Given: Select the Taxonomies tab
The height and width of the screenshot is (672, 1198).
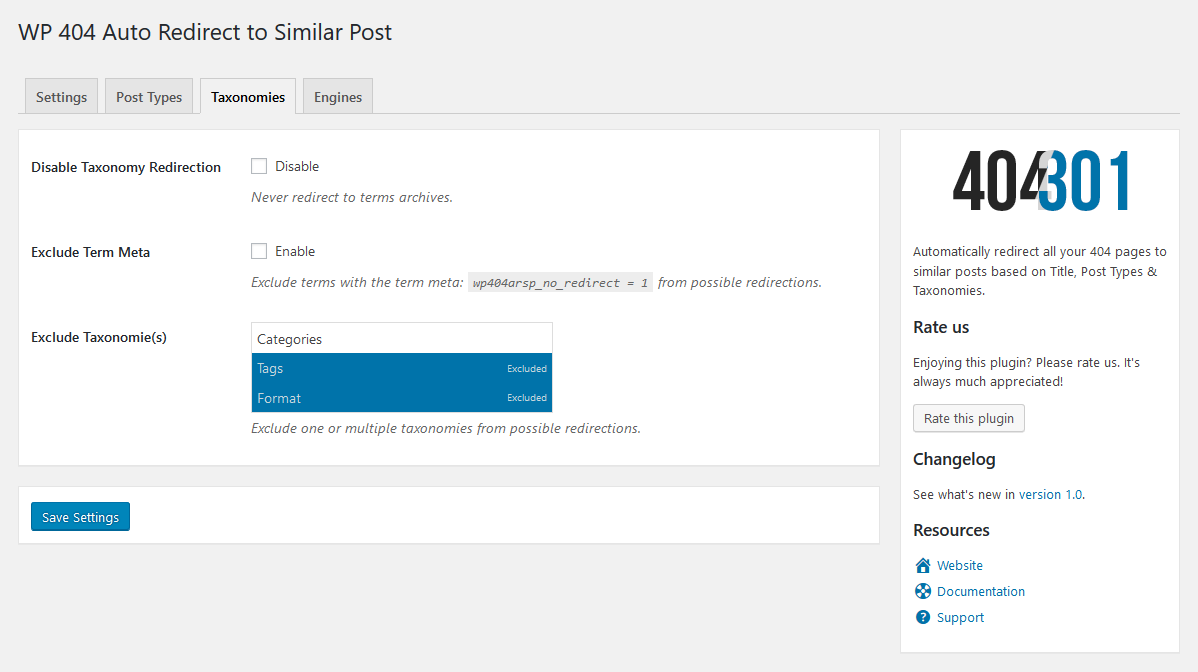Looking at the screenshot, I should (248, 96).
